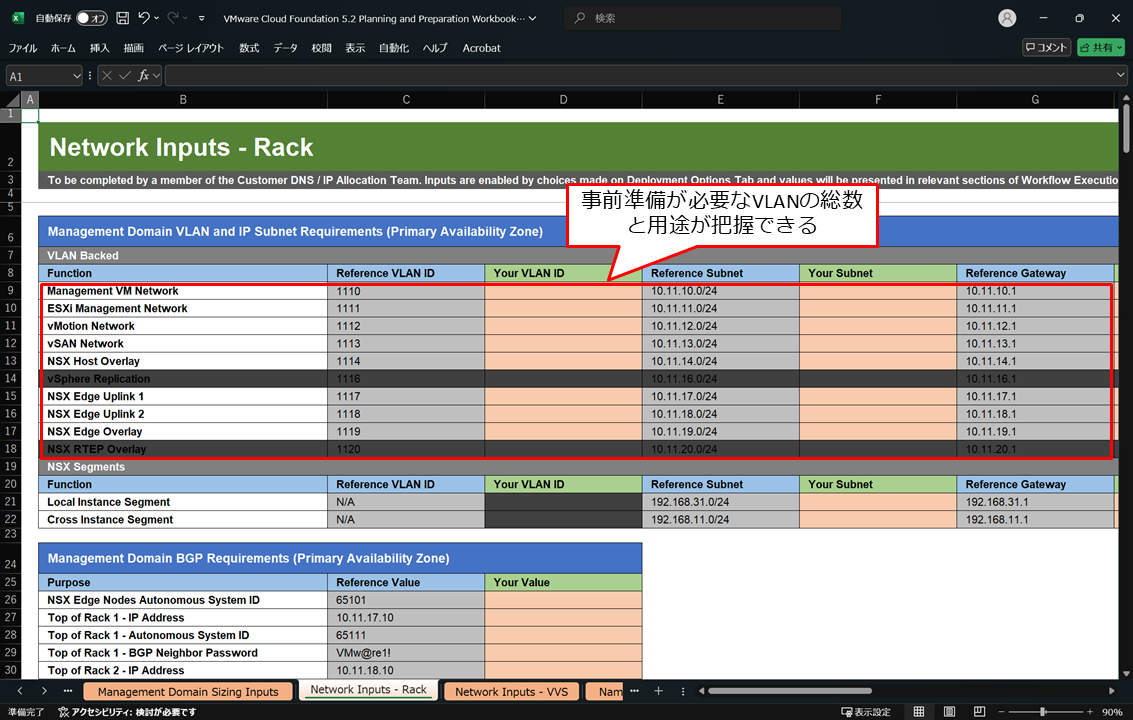The height and width of the screenshot is (720, 1133).
Task: Click the vertical scrollbar thumb
Action: pos(1126,129)
